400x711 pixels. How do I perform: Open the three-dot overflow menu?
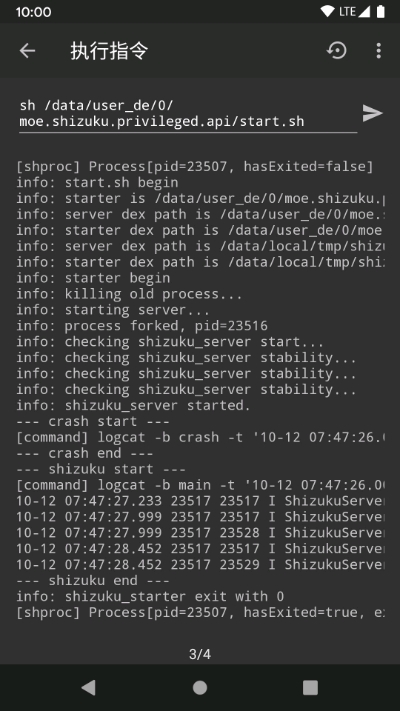(x=379, y=51)
